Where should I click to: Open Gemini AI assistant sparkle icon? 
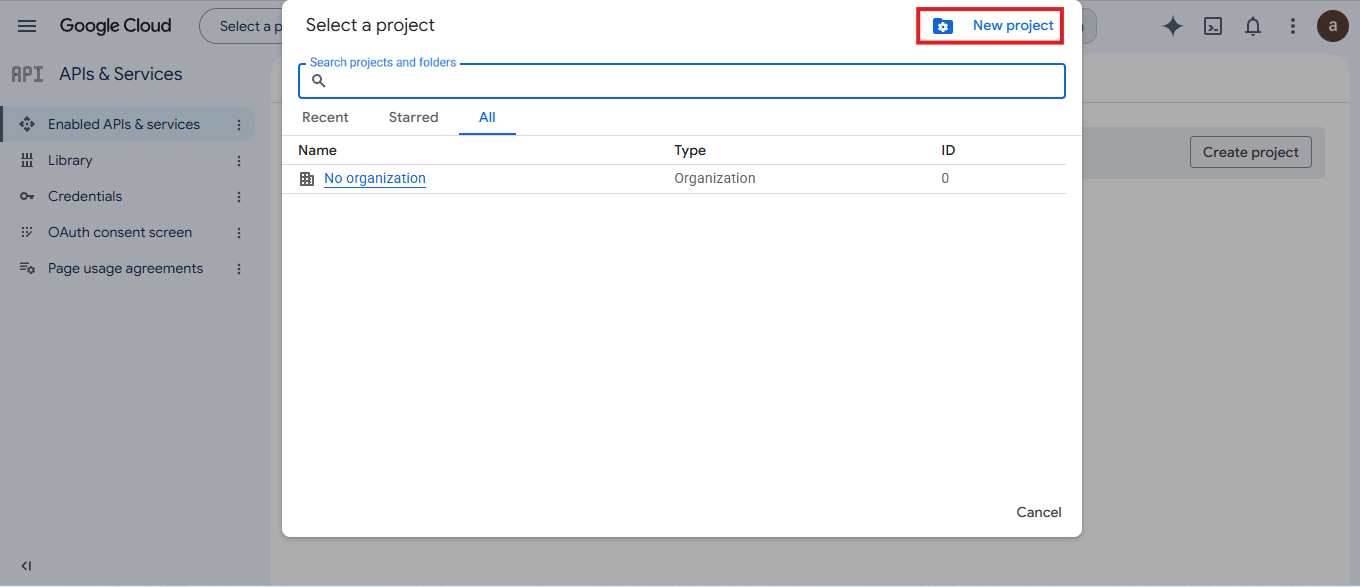[x=1173, y=27]
